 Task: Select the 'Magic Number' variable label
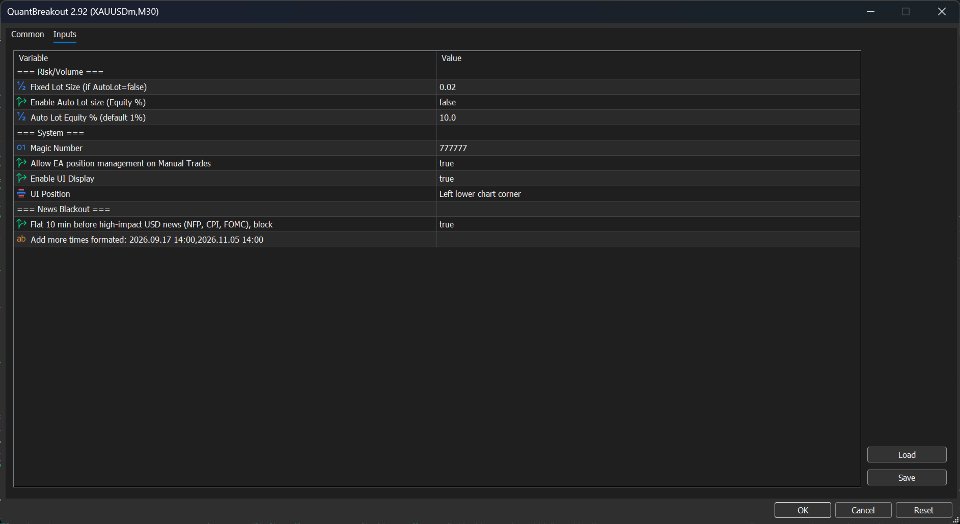tap(56, 148)
